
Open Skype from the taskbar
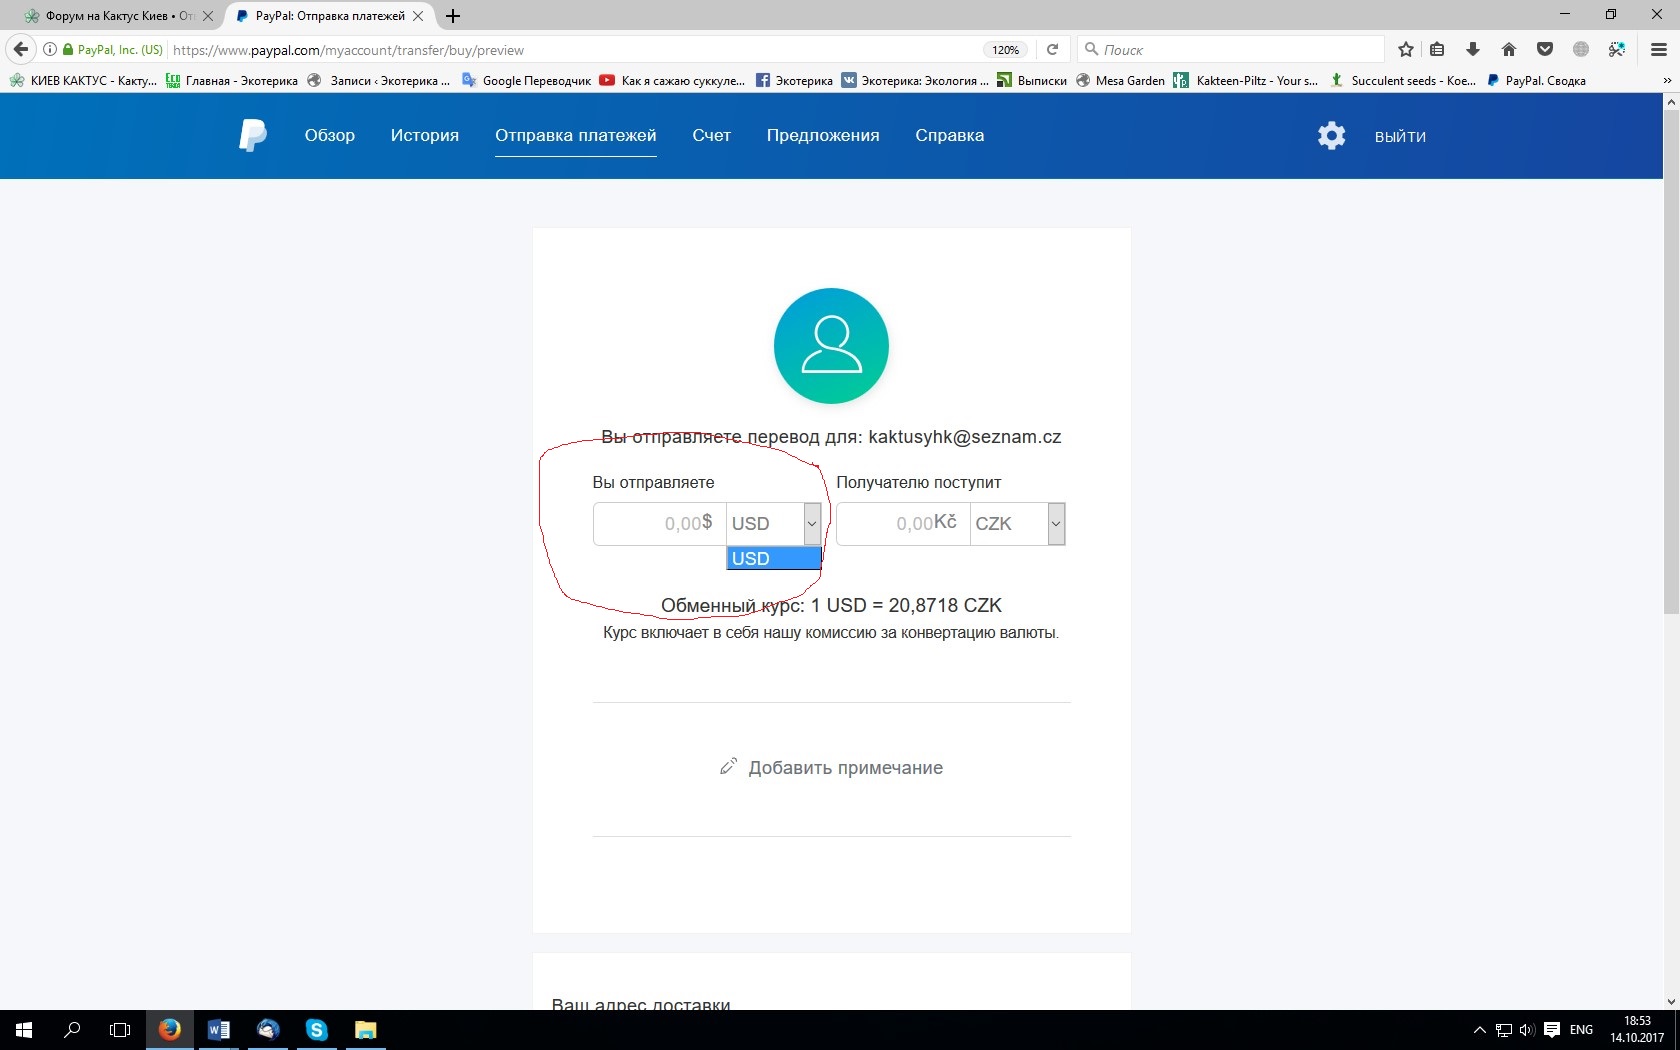[x=317, y=1029]
